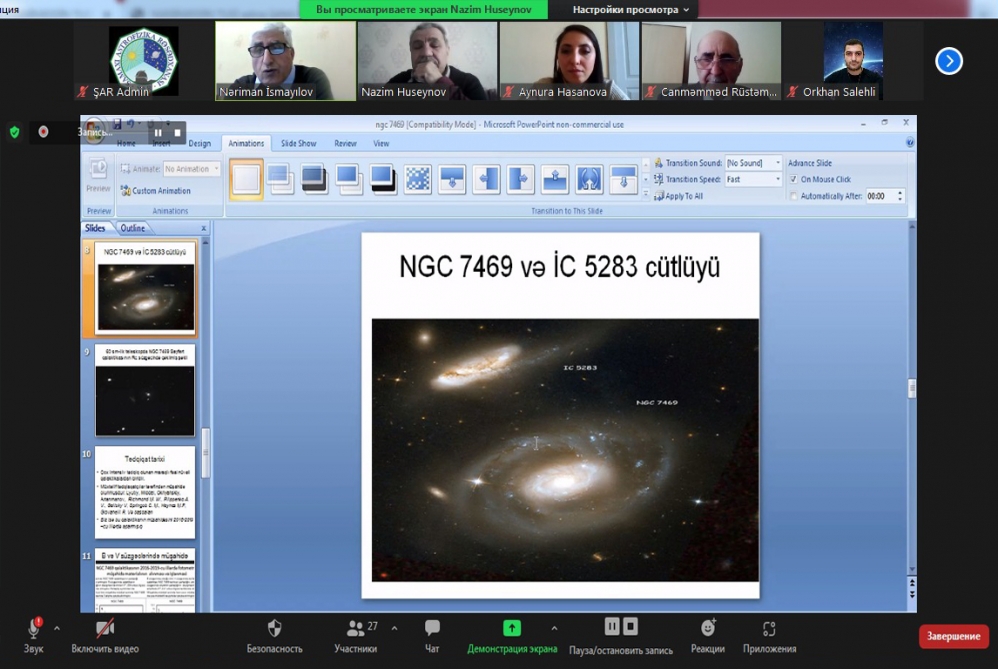Enable the Automatically After checkbox

pyautogui.click(x=793, y=196)
